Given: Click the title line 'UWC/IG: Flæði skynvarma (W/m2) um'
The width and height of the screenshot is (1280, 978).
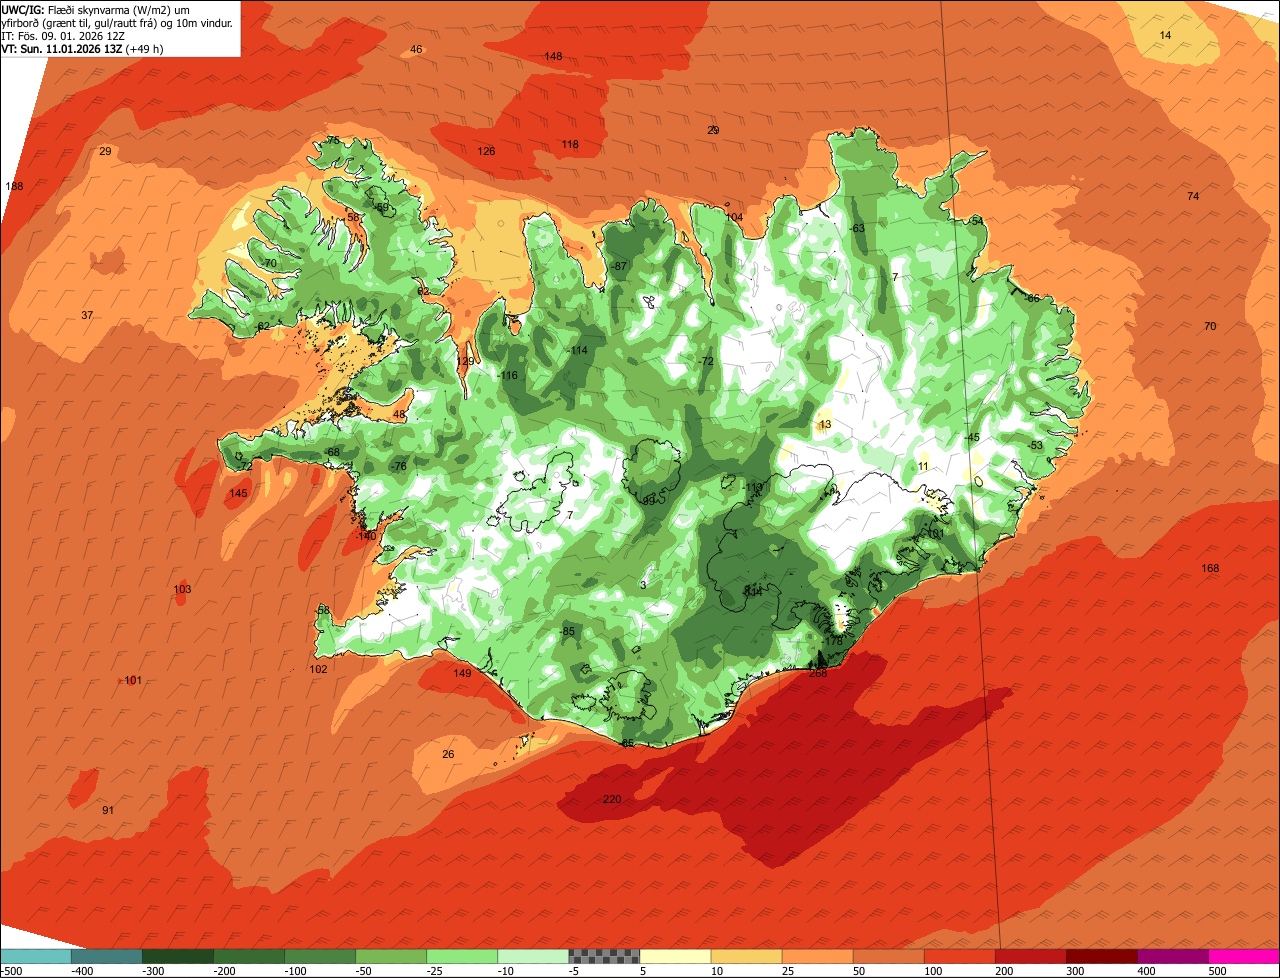Looking at the screenshot, I should click(96, 9).
